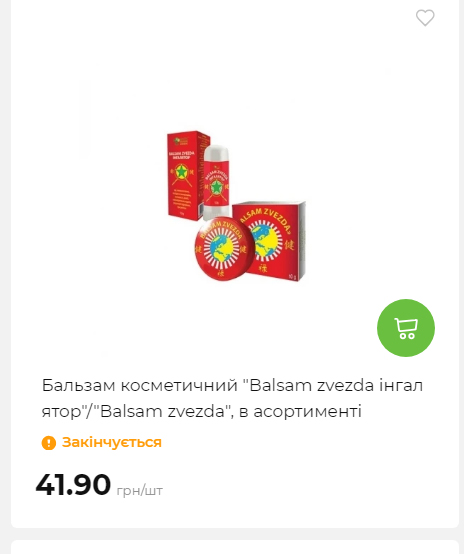Add product to favorites via heart icon
The width and height of the screenshot is (464, 554).
[425, 18]
